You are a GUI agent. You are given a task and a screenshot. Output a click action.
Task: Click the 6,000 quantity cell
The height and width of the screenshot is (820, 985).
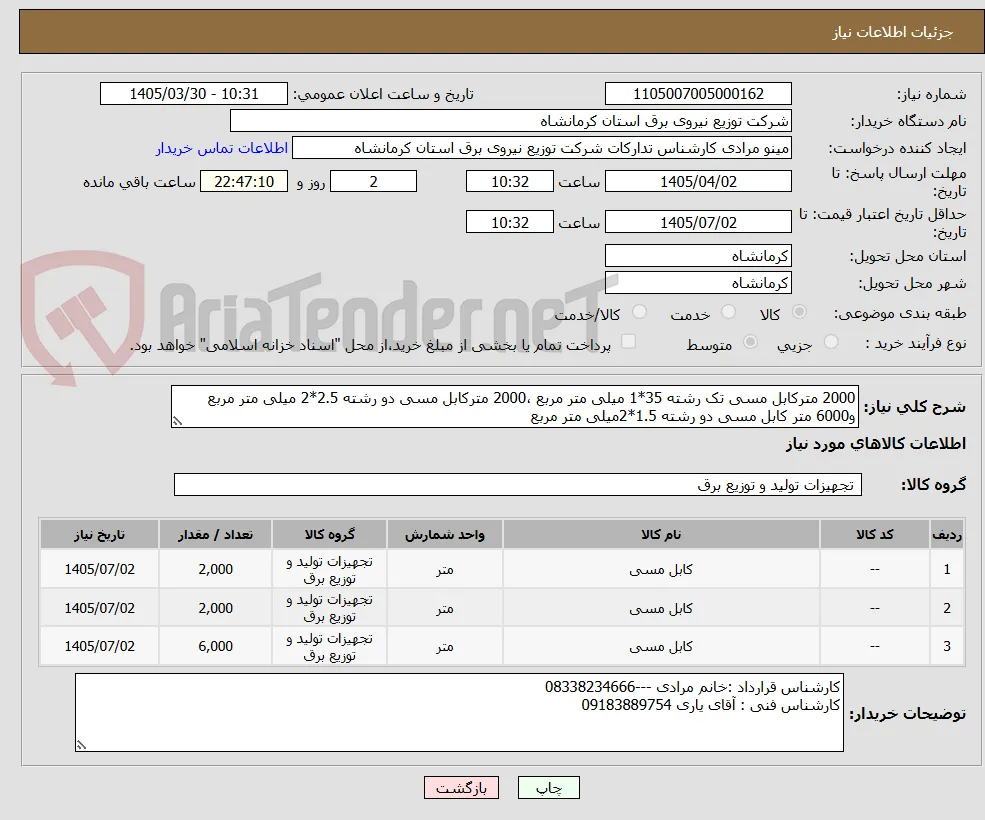(215, 647)
